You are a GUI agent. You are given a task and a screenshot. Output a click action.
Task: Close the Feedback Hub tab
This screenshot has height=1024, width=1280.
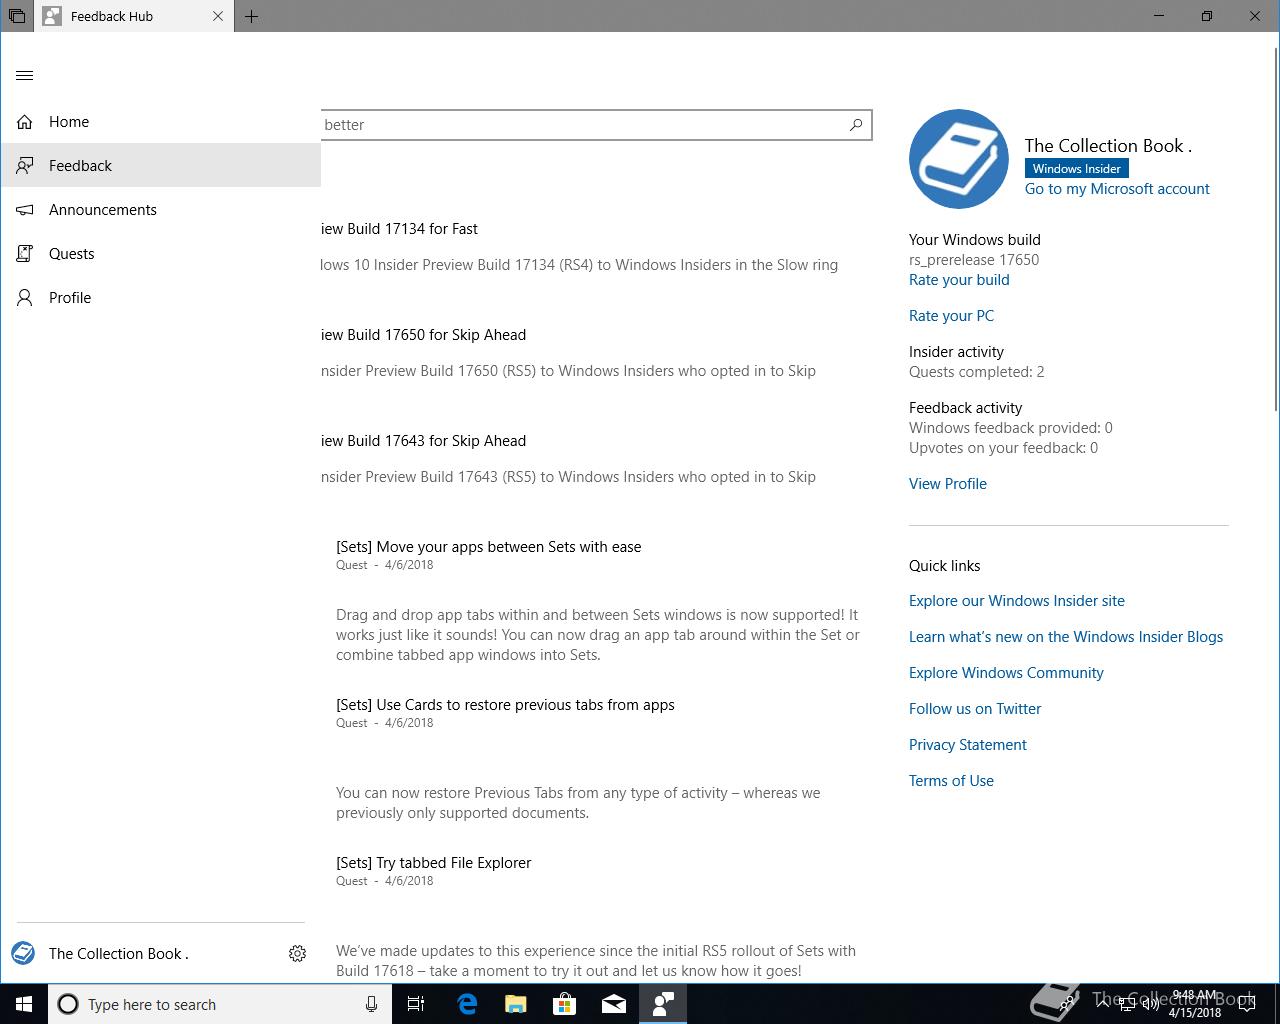pos(219,16)
